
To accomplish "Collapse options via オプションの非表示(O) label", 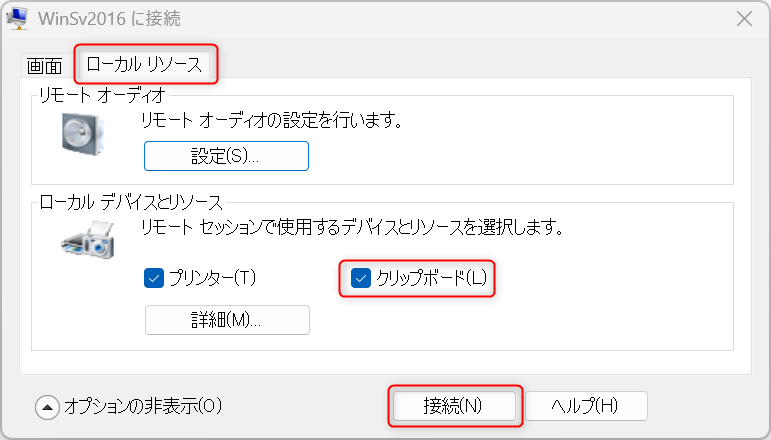I will pos(142,406).
